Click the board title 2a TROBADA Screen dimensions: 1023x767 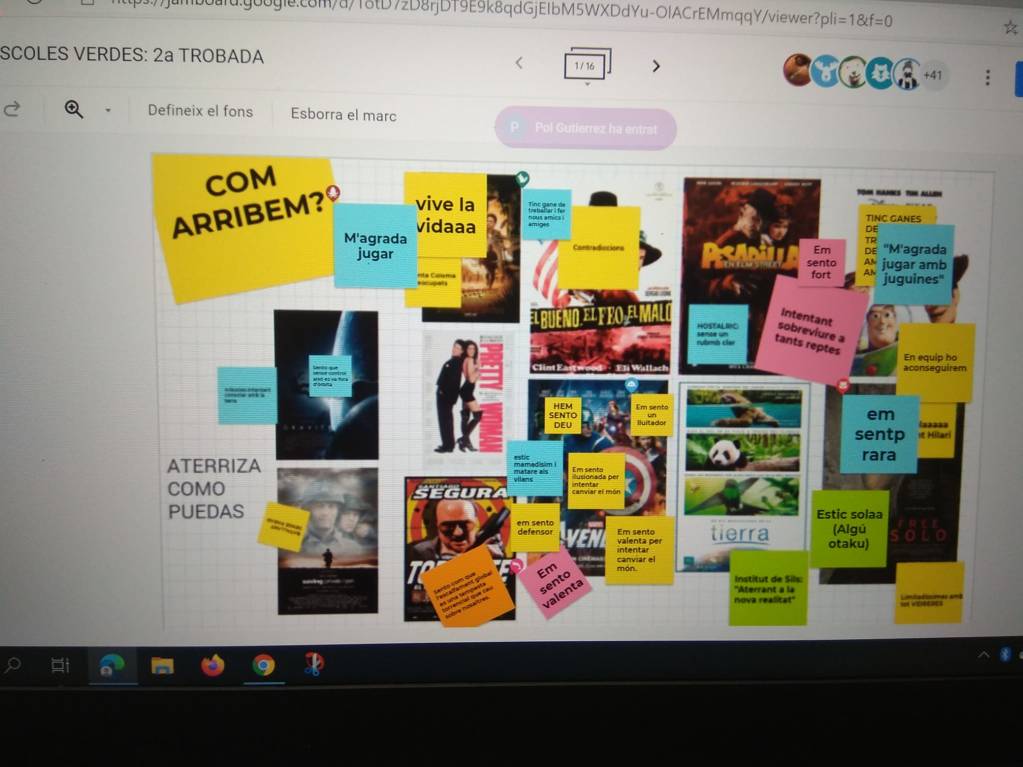(208, 56)
